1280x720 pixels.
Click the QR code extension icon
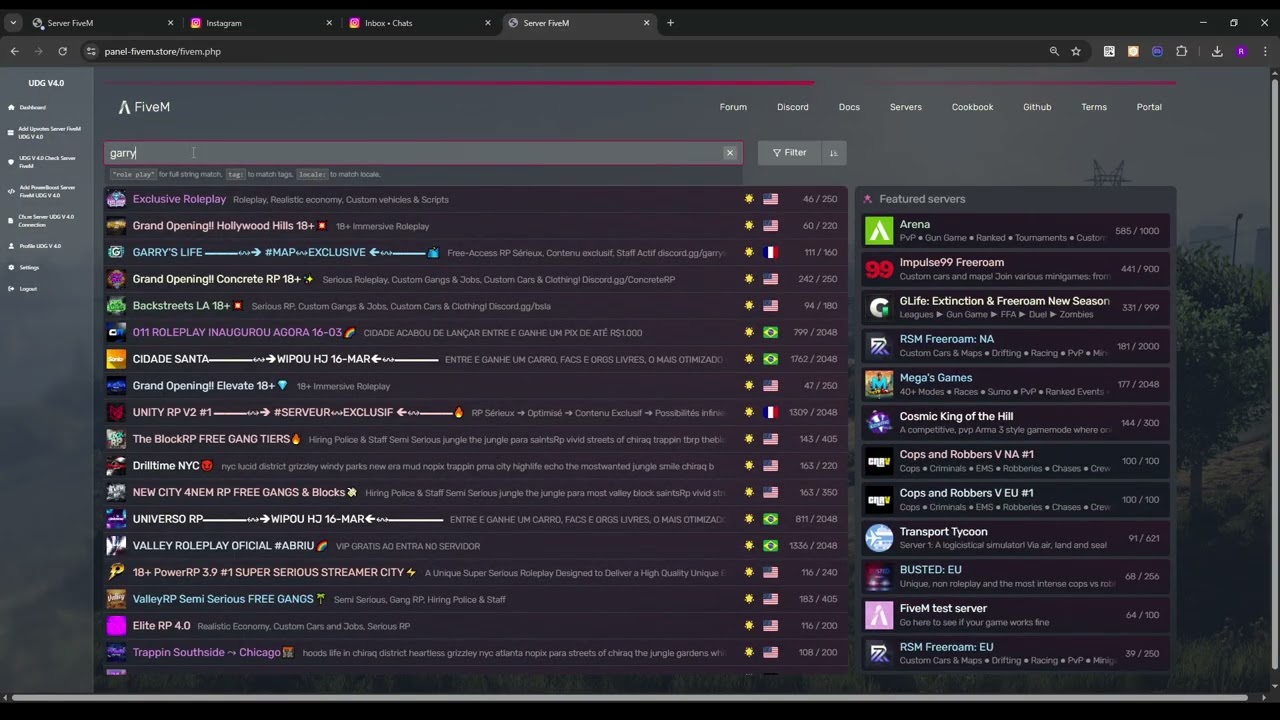pos(1109,51)
